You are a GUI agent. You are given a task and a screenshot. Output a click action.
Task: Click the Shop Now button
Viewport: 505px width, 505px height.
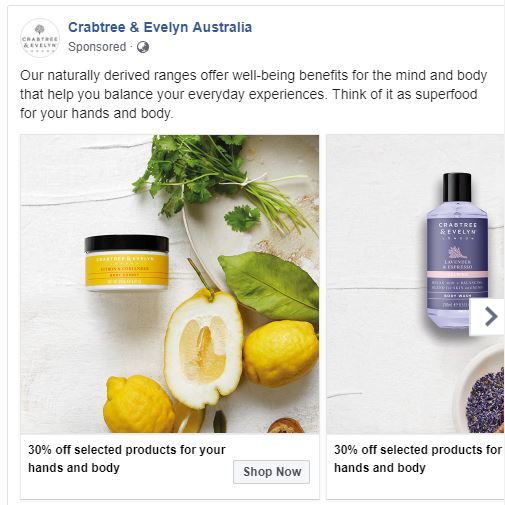271,472
